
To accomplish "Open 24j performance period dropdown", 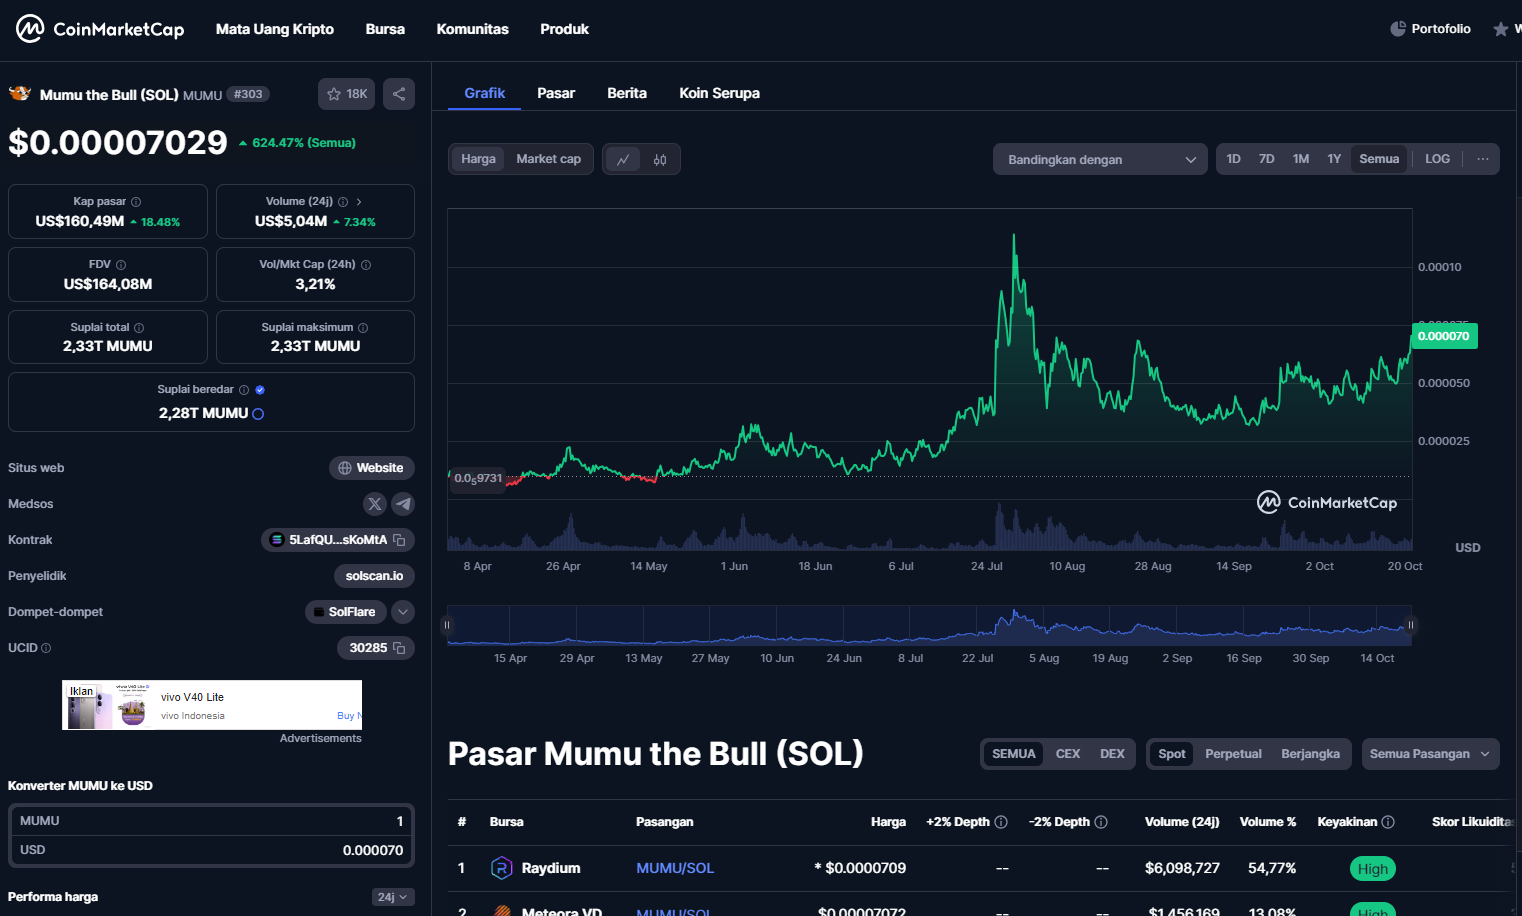I will 393,897.
